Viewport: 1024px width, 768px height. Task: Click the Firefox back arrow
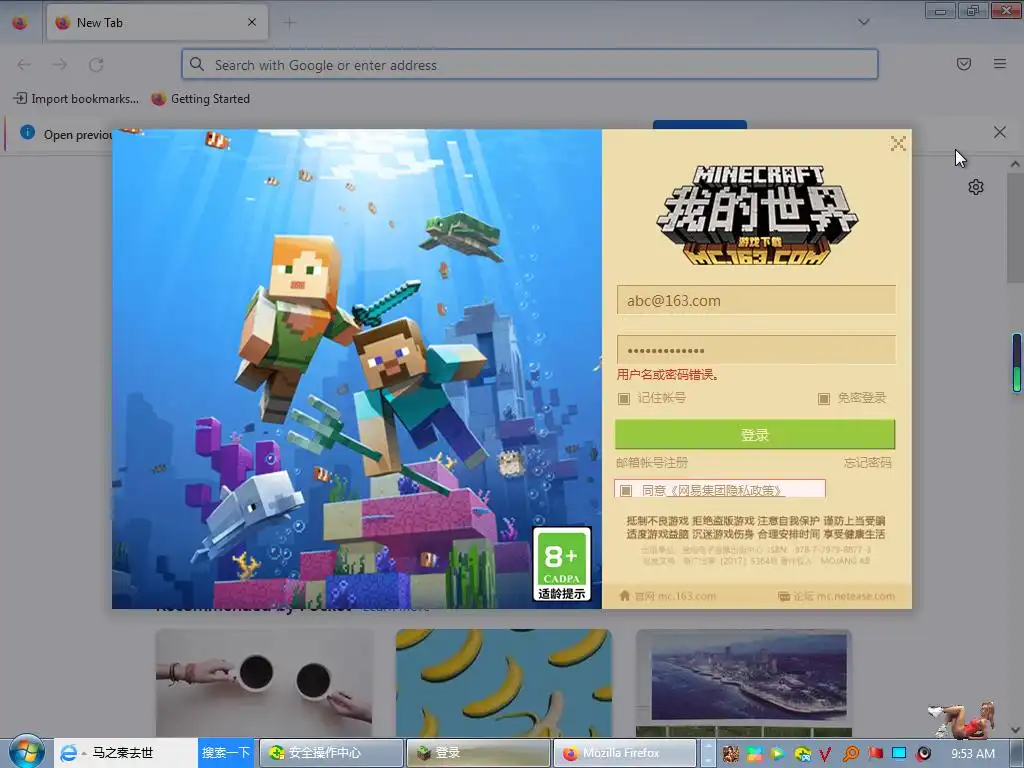click(24, 65)
